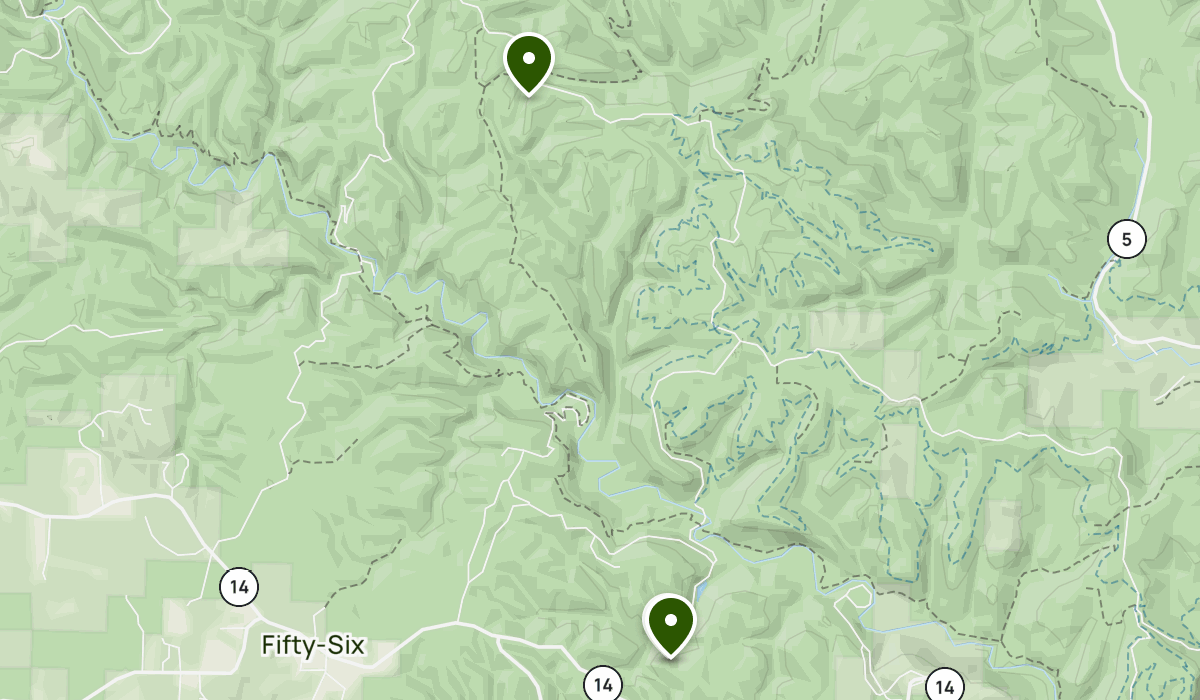Click the Highway 5 route shield
The width and height of the screenshot is (1200, 700).
coord(1127,240)
